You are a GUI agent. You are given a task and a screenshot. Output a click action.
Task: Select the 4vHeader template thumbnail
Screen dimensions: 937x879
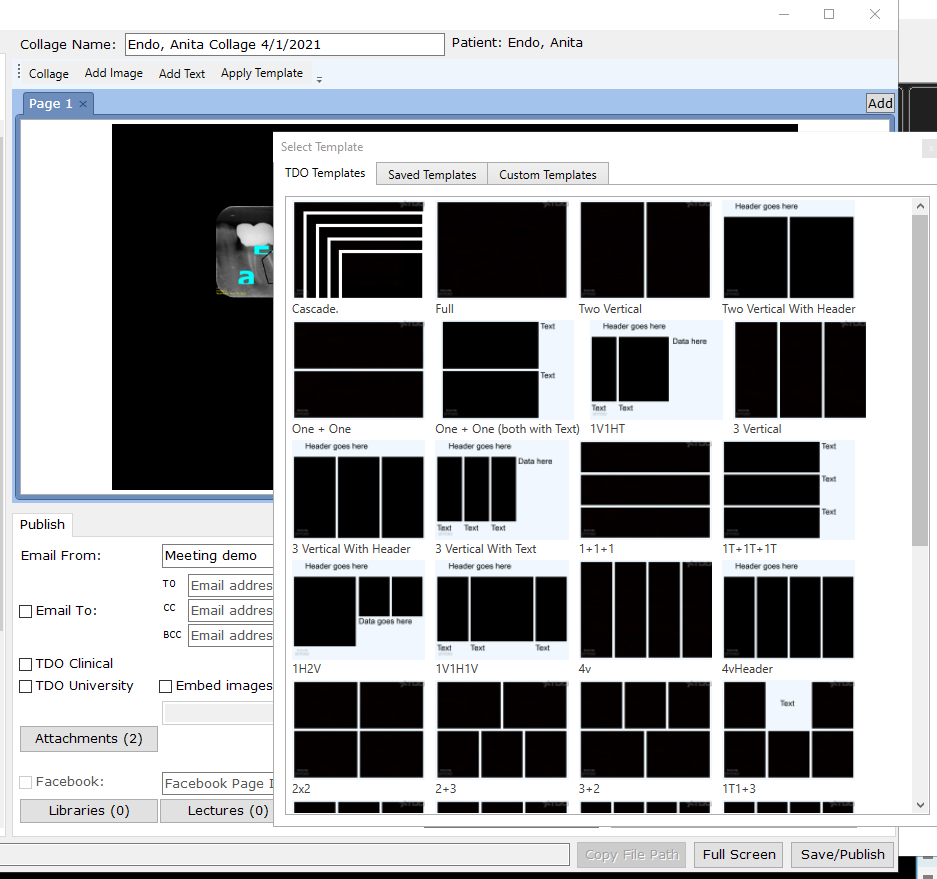pyautogui.click(x=788, y=609)
